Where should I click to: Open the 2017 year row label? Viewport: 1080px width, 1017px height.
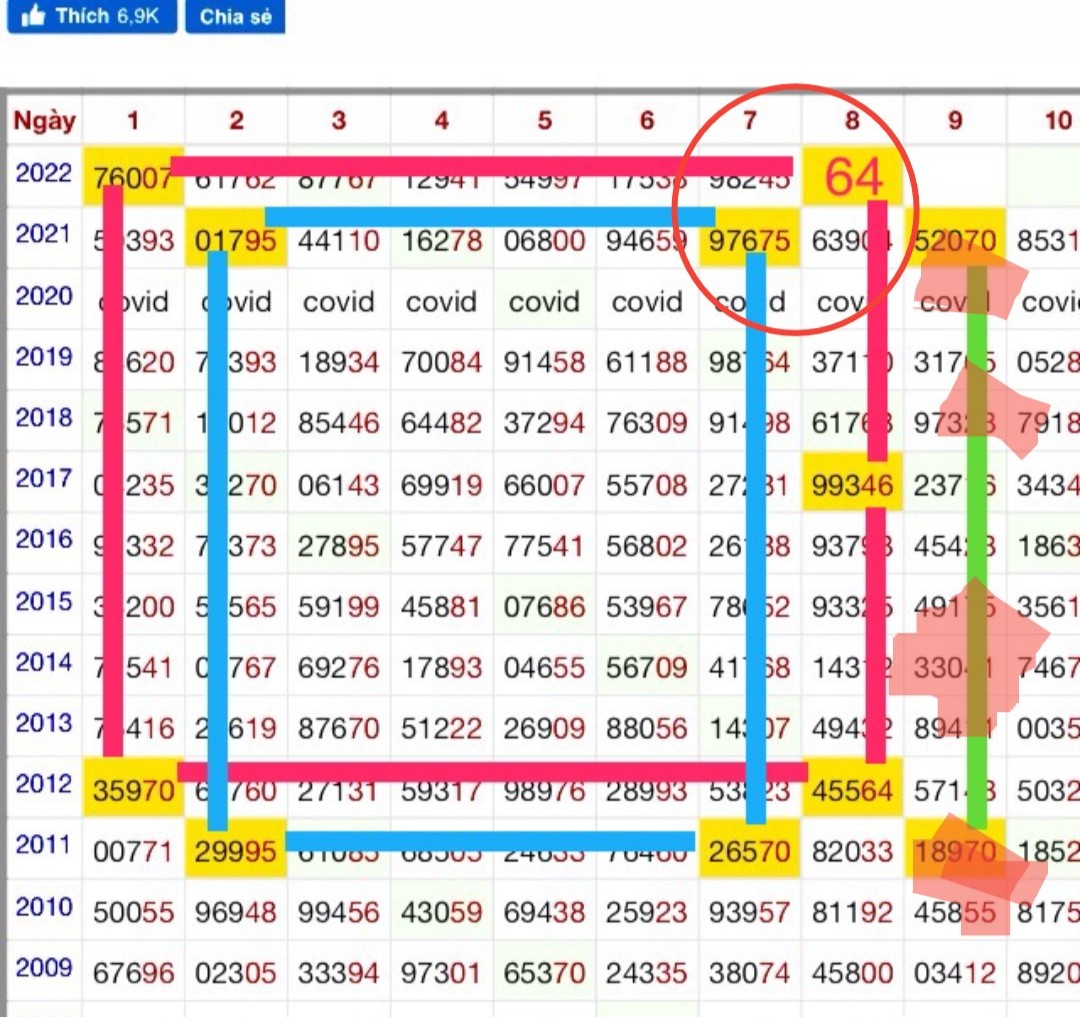pyautogui.click(x=44, y=479)
